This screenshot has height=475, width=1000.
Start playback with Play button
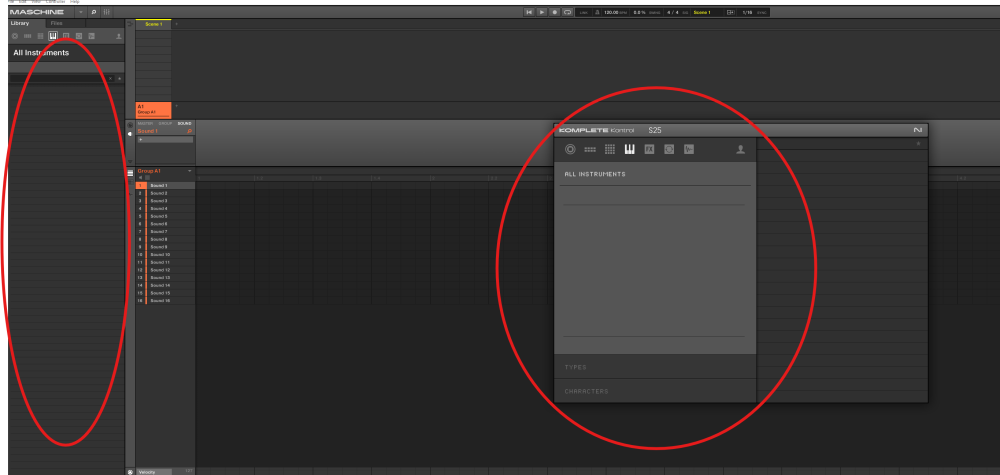point(541,12)
